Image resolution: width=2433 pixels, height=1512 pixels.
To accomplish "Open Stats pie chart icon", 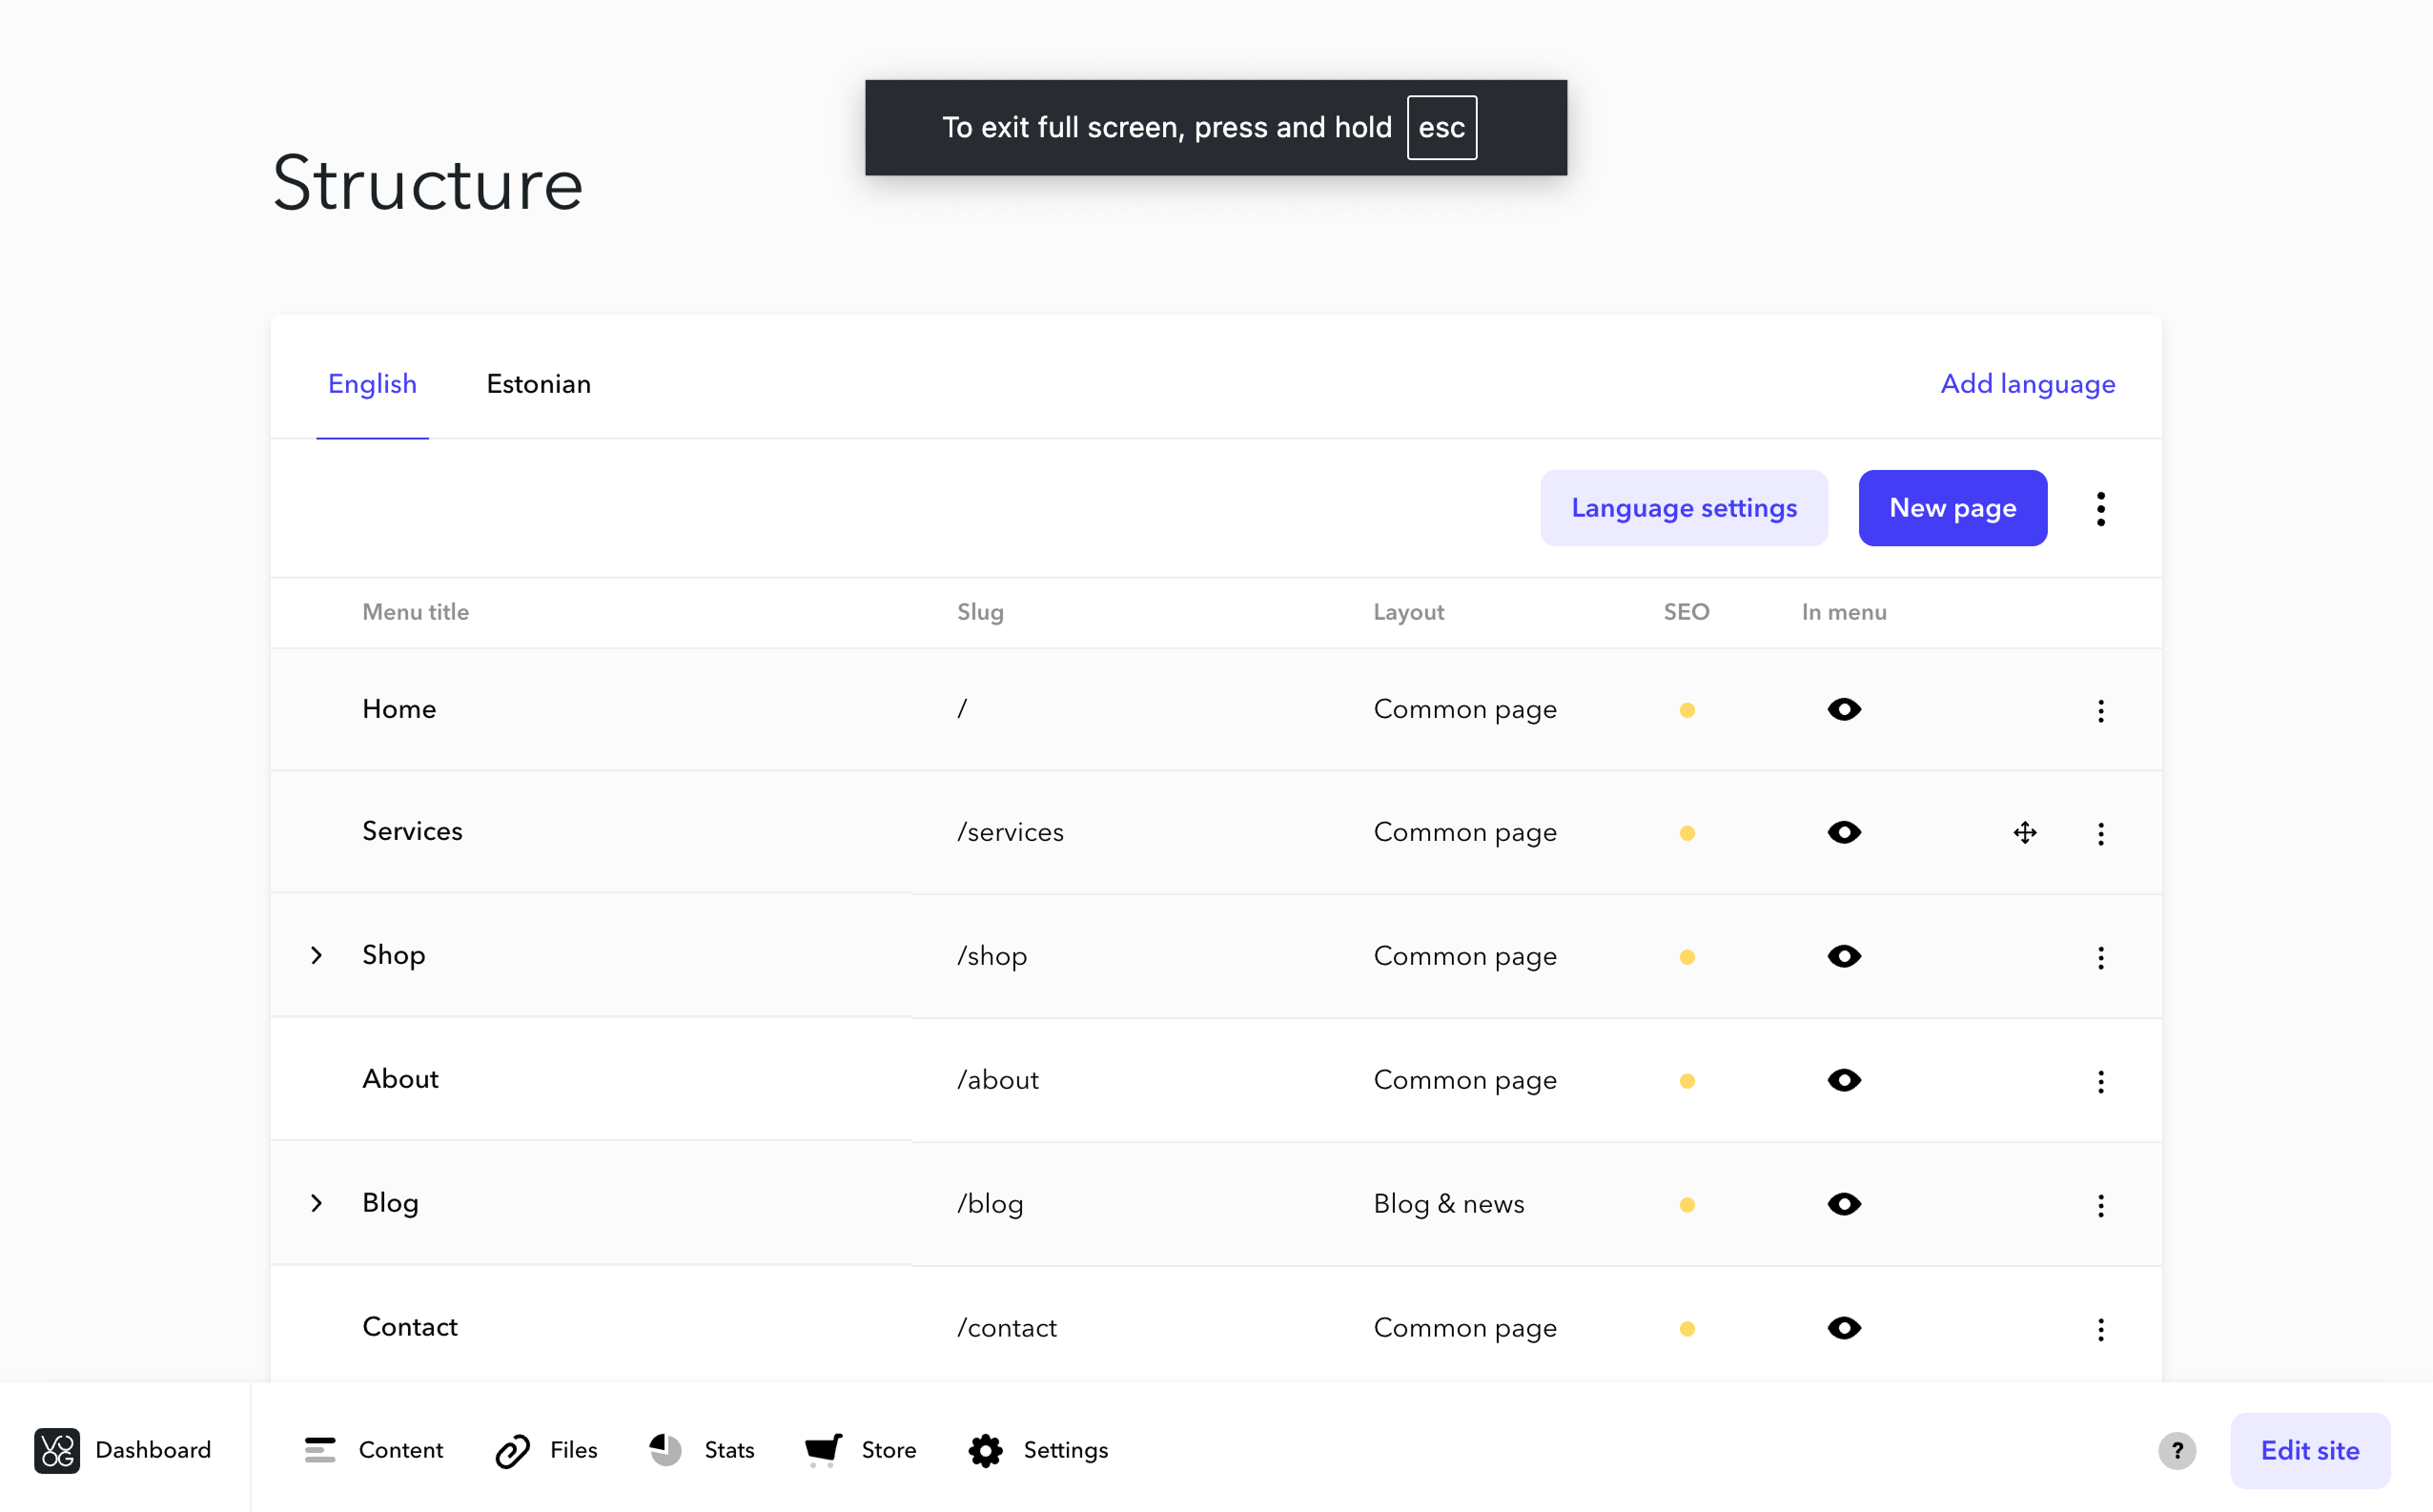I will coord(666,1450).
